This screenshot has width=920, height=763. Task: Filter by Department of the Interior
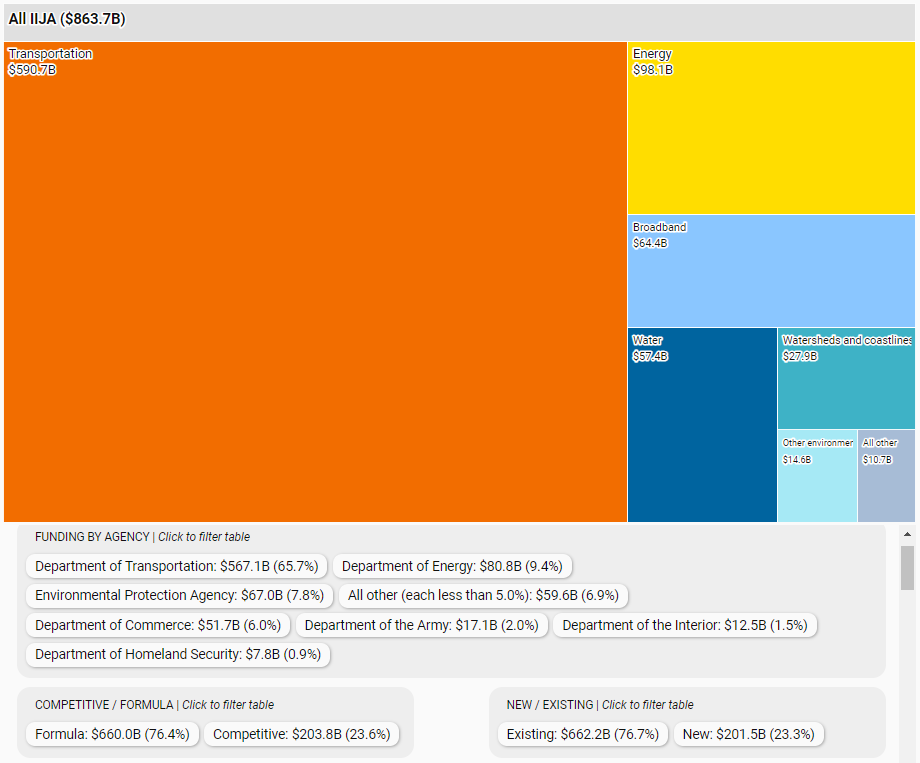686,625
